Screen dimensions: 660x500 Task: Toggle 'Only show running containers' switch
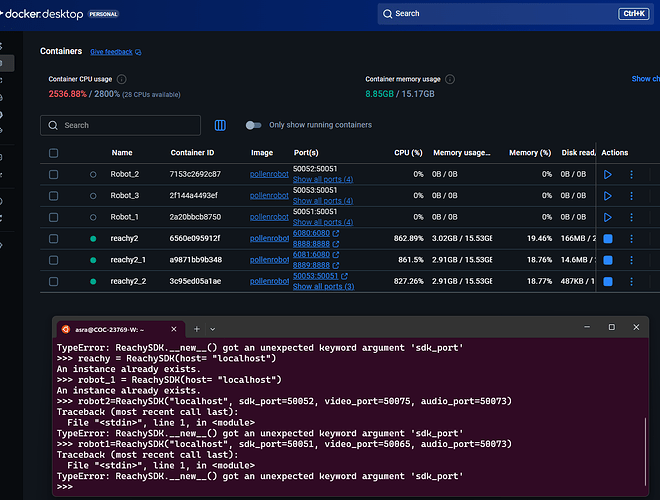coord(254,125)
